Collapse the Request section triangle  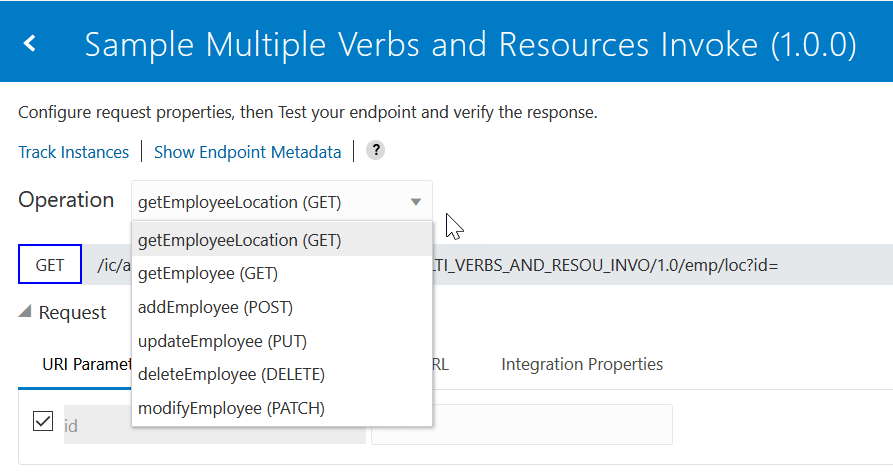point(25,312)
